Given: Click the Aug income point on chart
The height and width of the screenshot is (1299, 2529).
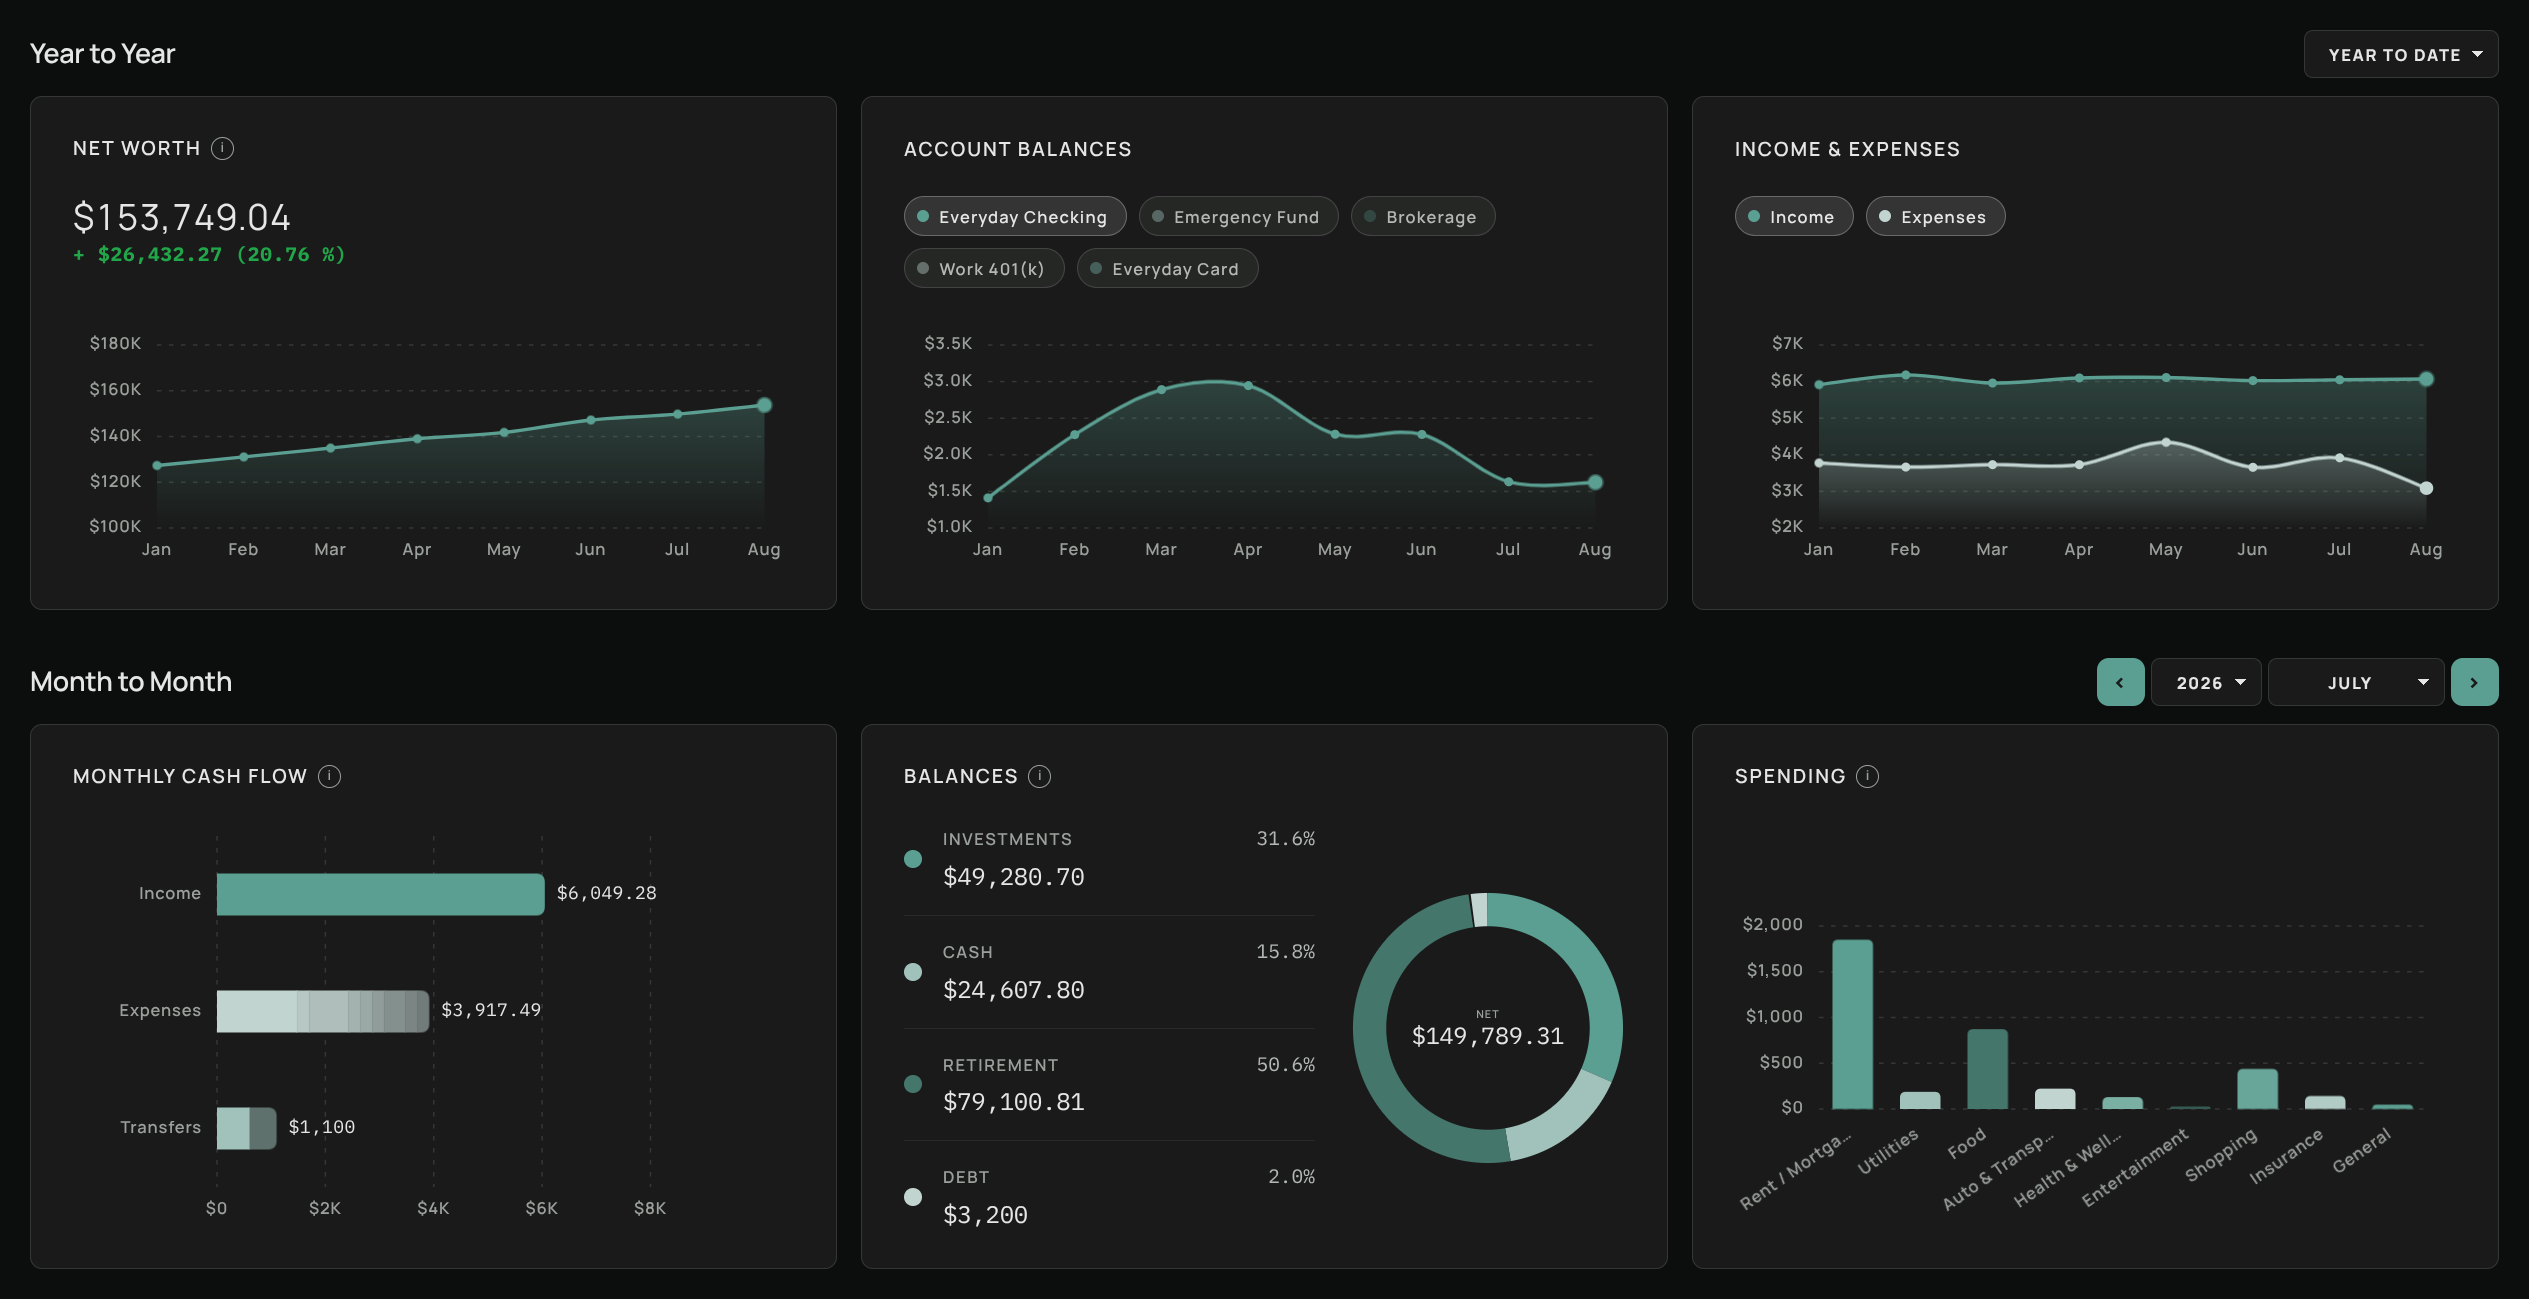Looking at the screenshot, I should [x=2426, y=379].
